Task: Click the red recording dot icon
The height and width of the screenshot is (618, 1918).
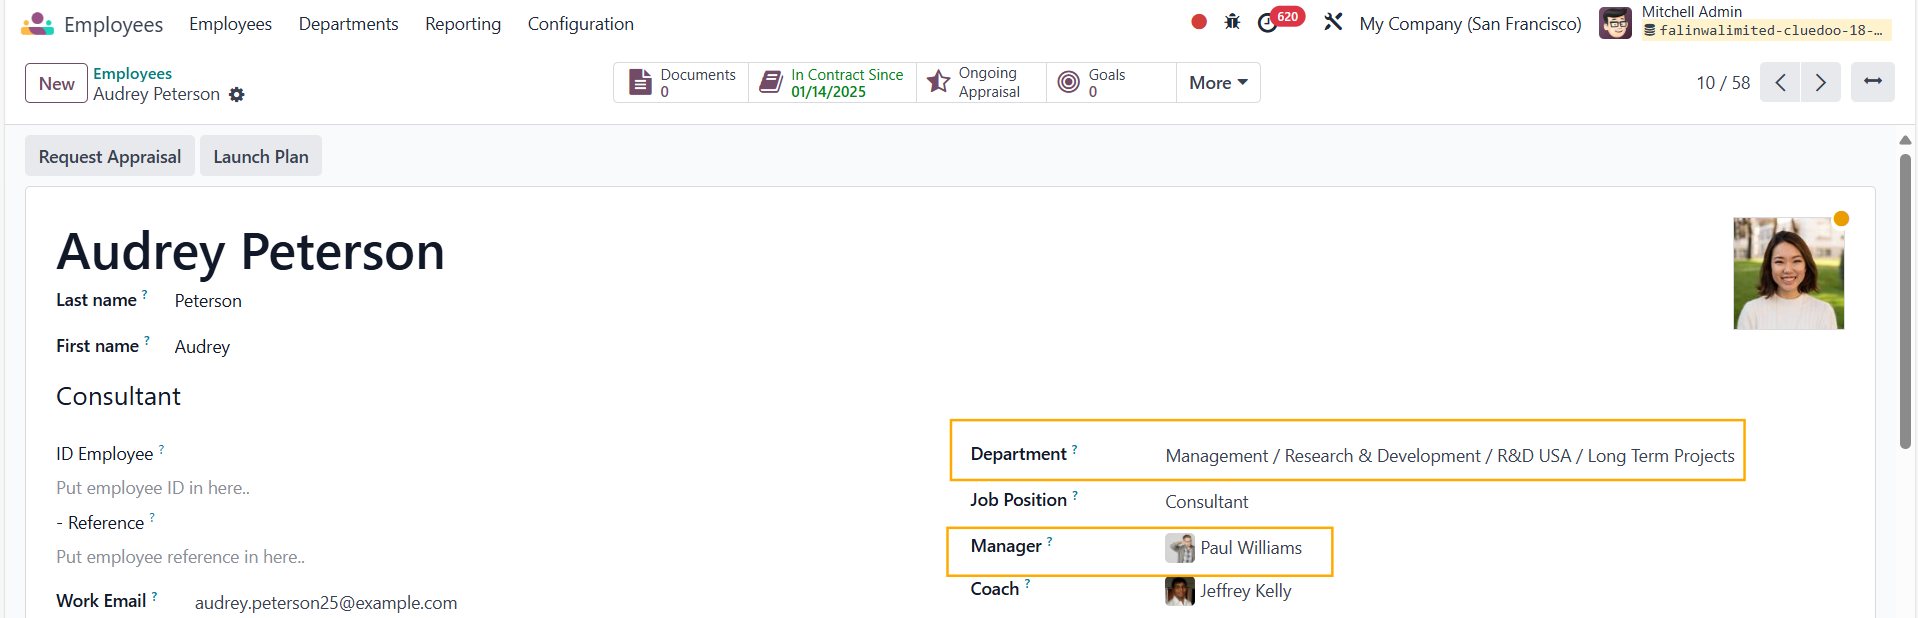Action: 1198,22
